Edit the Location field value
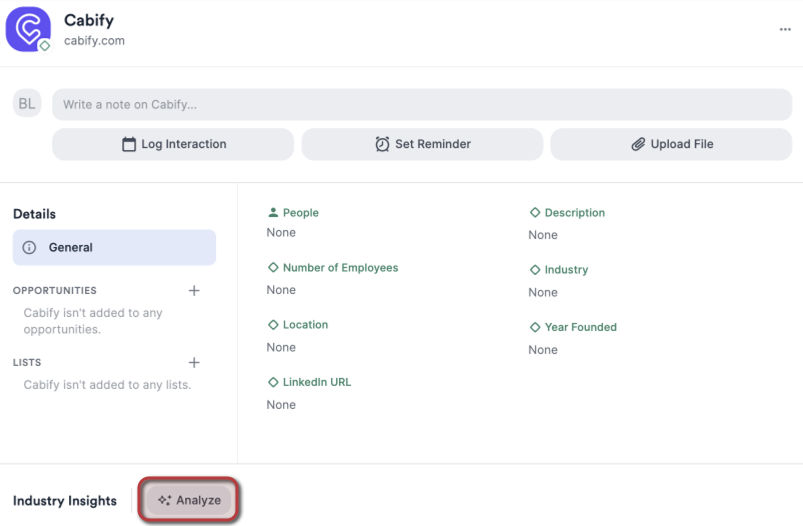803x526 pixels. coord(281,347)
